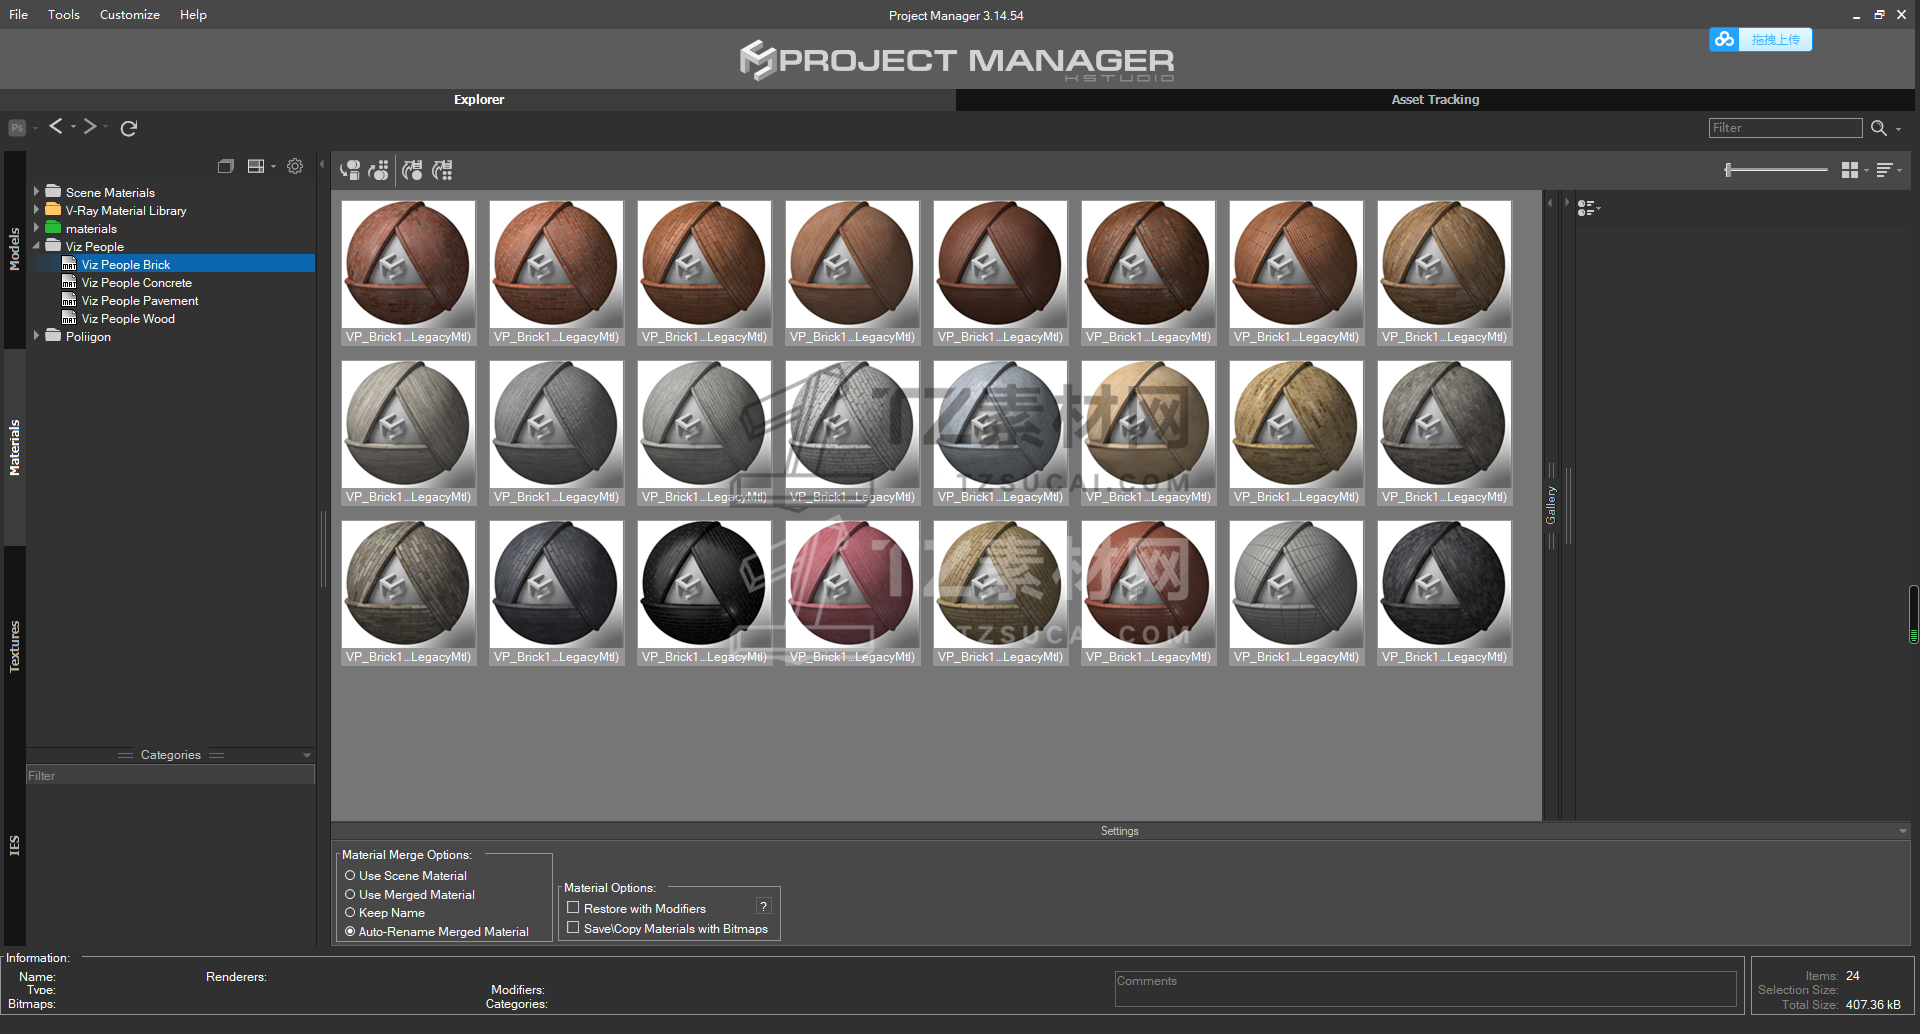1920x1034 pixels.
Task: Collapse the Settings panel arrow
Action: 1902,831
